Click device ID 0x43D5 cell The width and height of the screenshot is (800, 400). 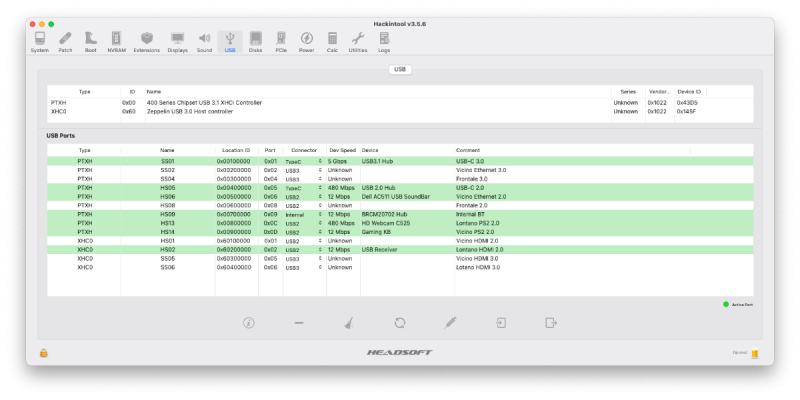pyautogui.click(x=687, y=103)
